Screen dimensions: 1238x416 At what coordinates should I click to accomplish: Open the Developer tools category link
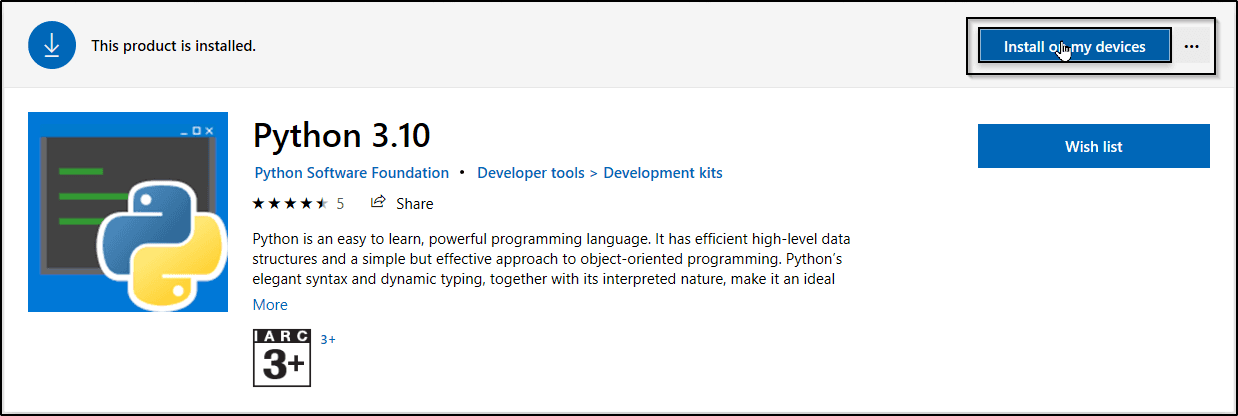tap(531, 173)
